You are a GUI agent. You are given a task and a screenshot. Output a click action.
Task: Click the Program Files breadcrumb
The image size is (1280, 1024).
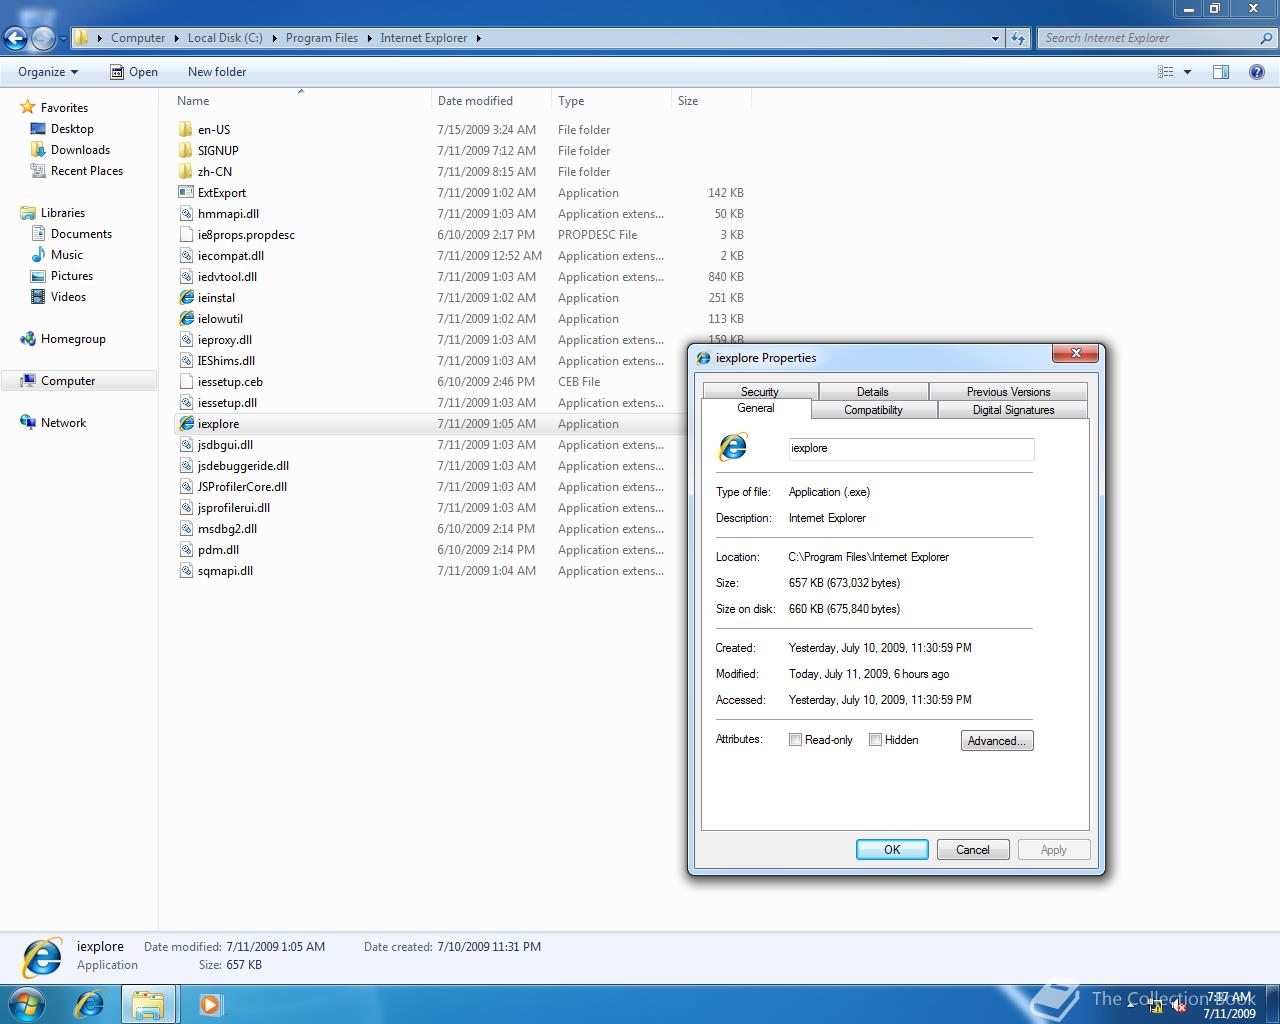[x=322, y=38]
